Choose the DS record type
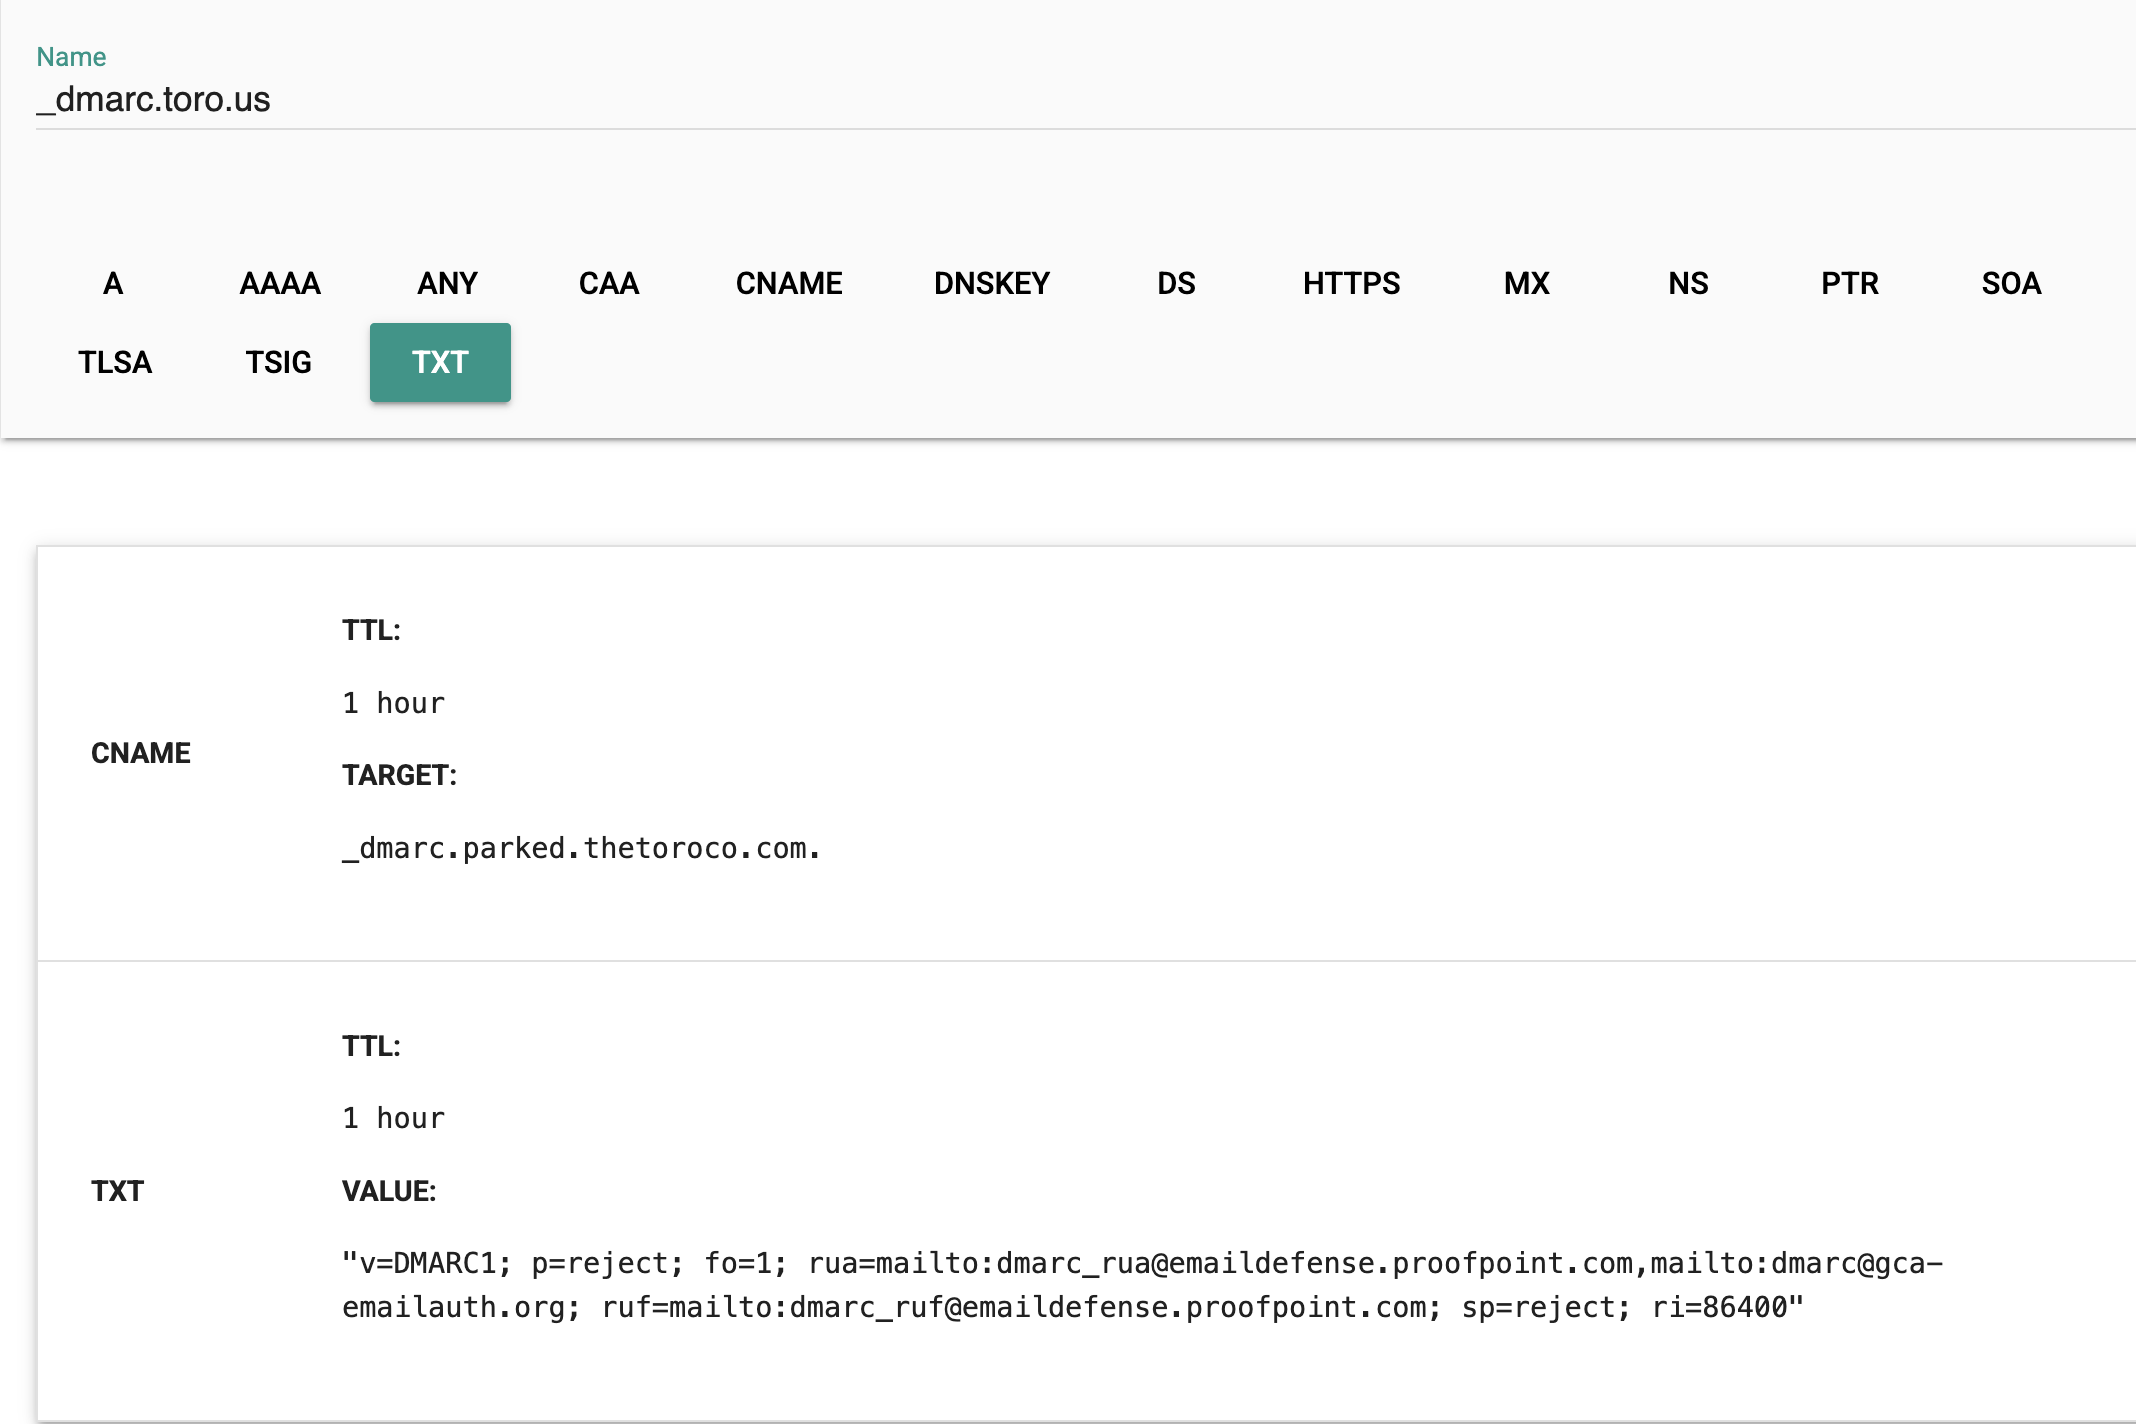The height and width of the screenshot is (1424, 2136). 1176,283
